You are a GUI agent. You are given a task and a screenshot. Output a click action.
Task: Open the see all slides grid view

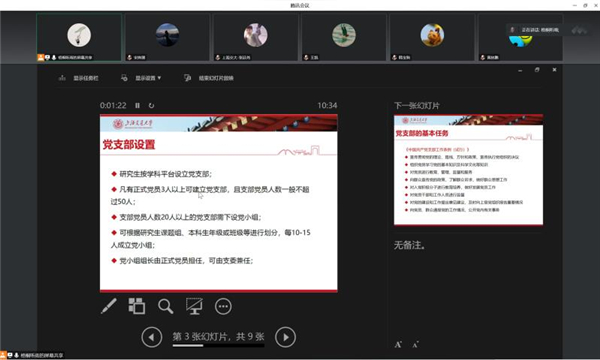coord(137,306)
